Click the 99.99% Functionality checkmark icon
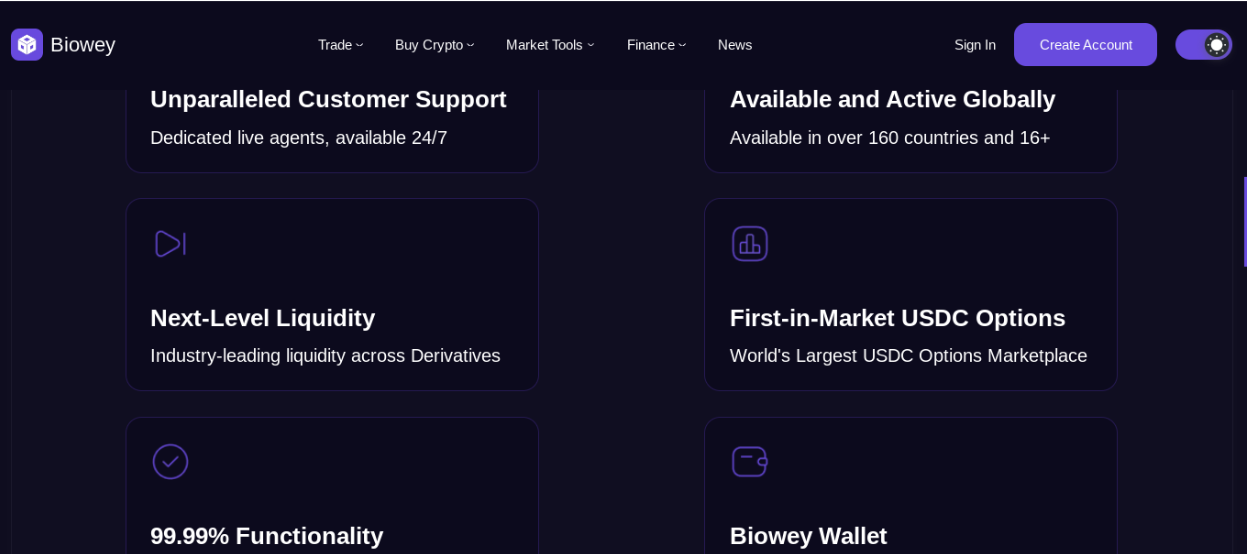 [170, 462]
